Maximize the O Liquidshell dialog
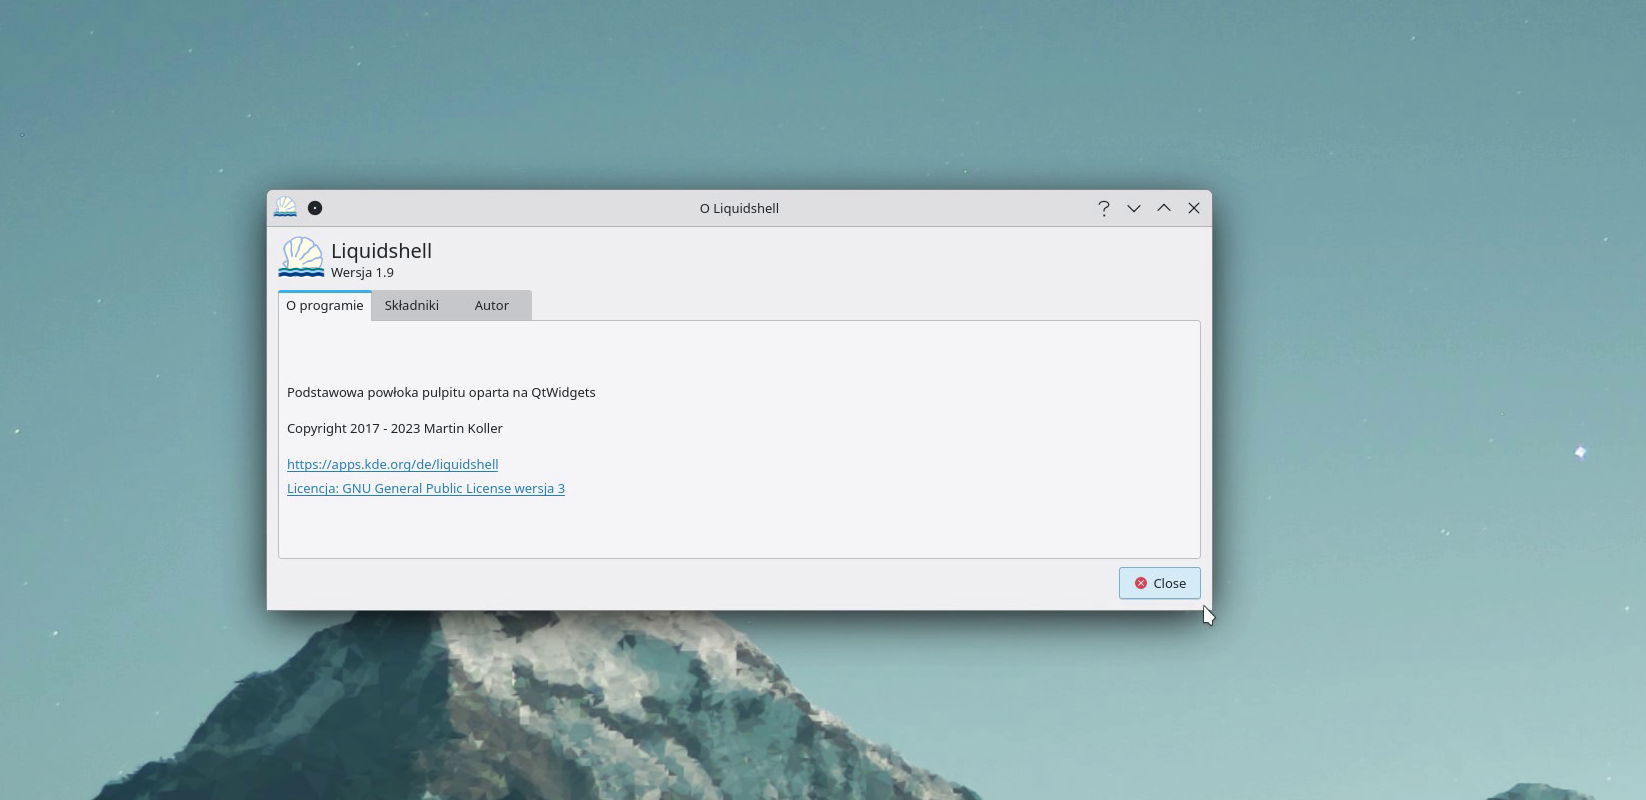 pyautogui.click(x=1164, y=208)
